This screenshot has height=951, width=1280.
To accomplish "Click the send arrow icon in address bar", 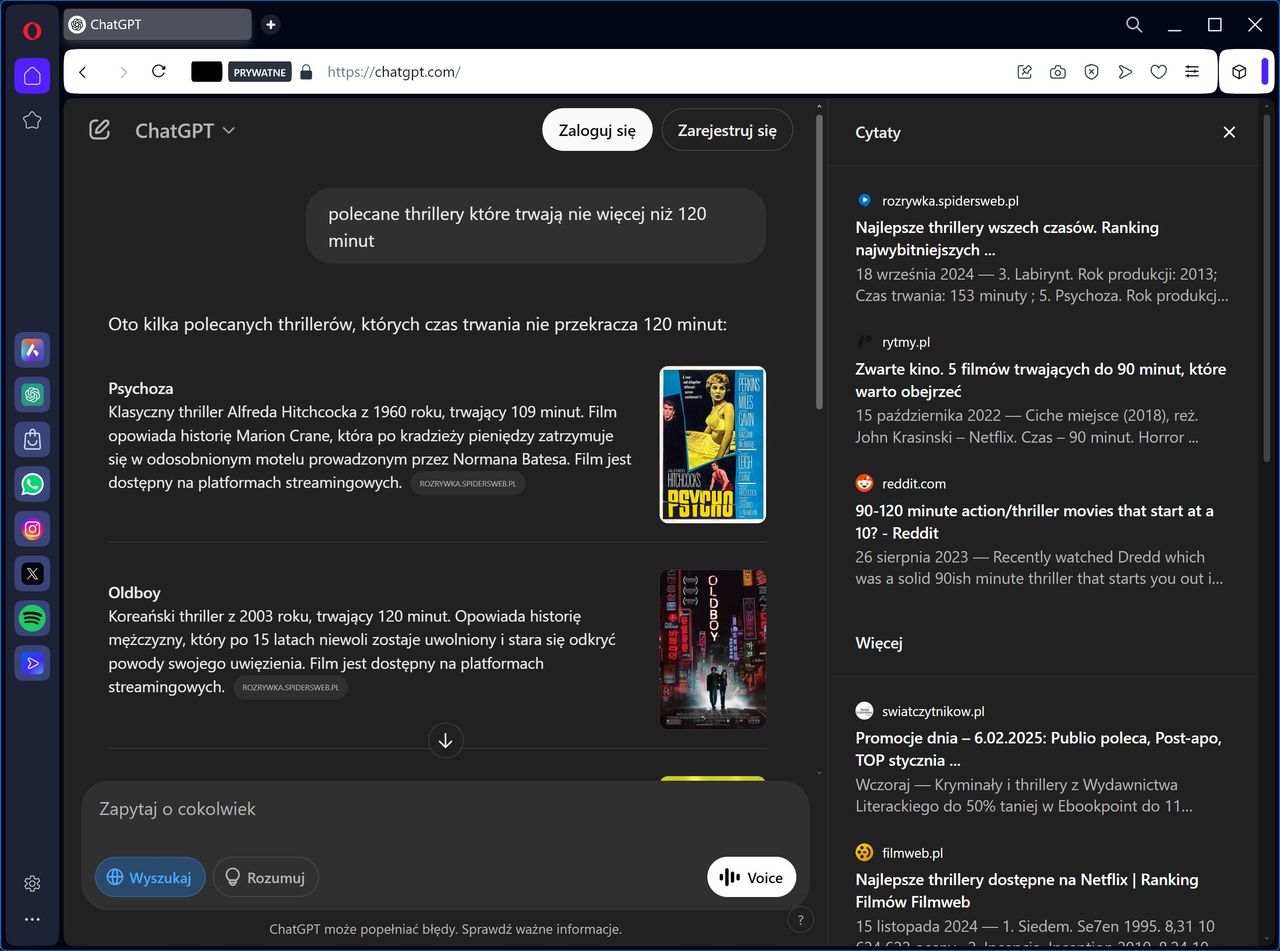I will (1125, 72).
